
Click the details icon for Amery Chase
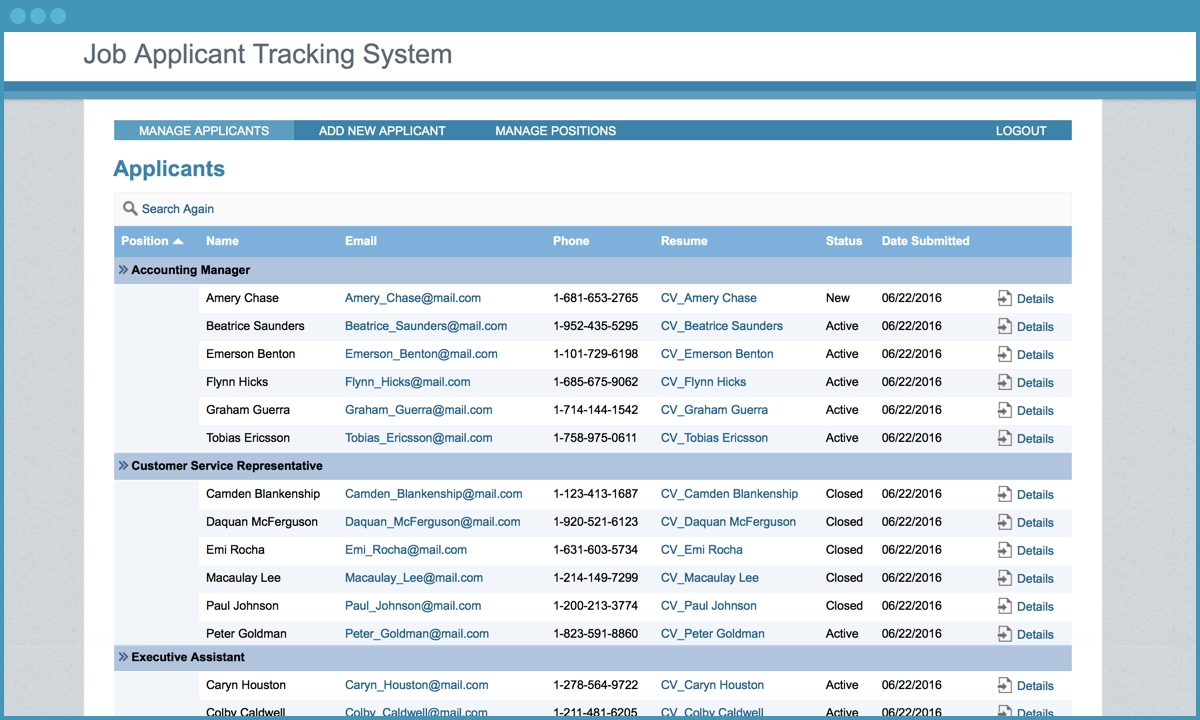tap(1005, 298)
